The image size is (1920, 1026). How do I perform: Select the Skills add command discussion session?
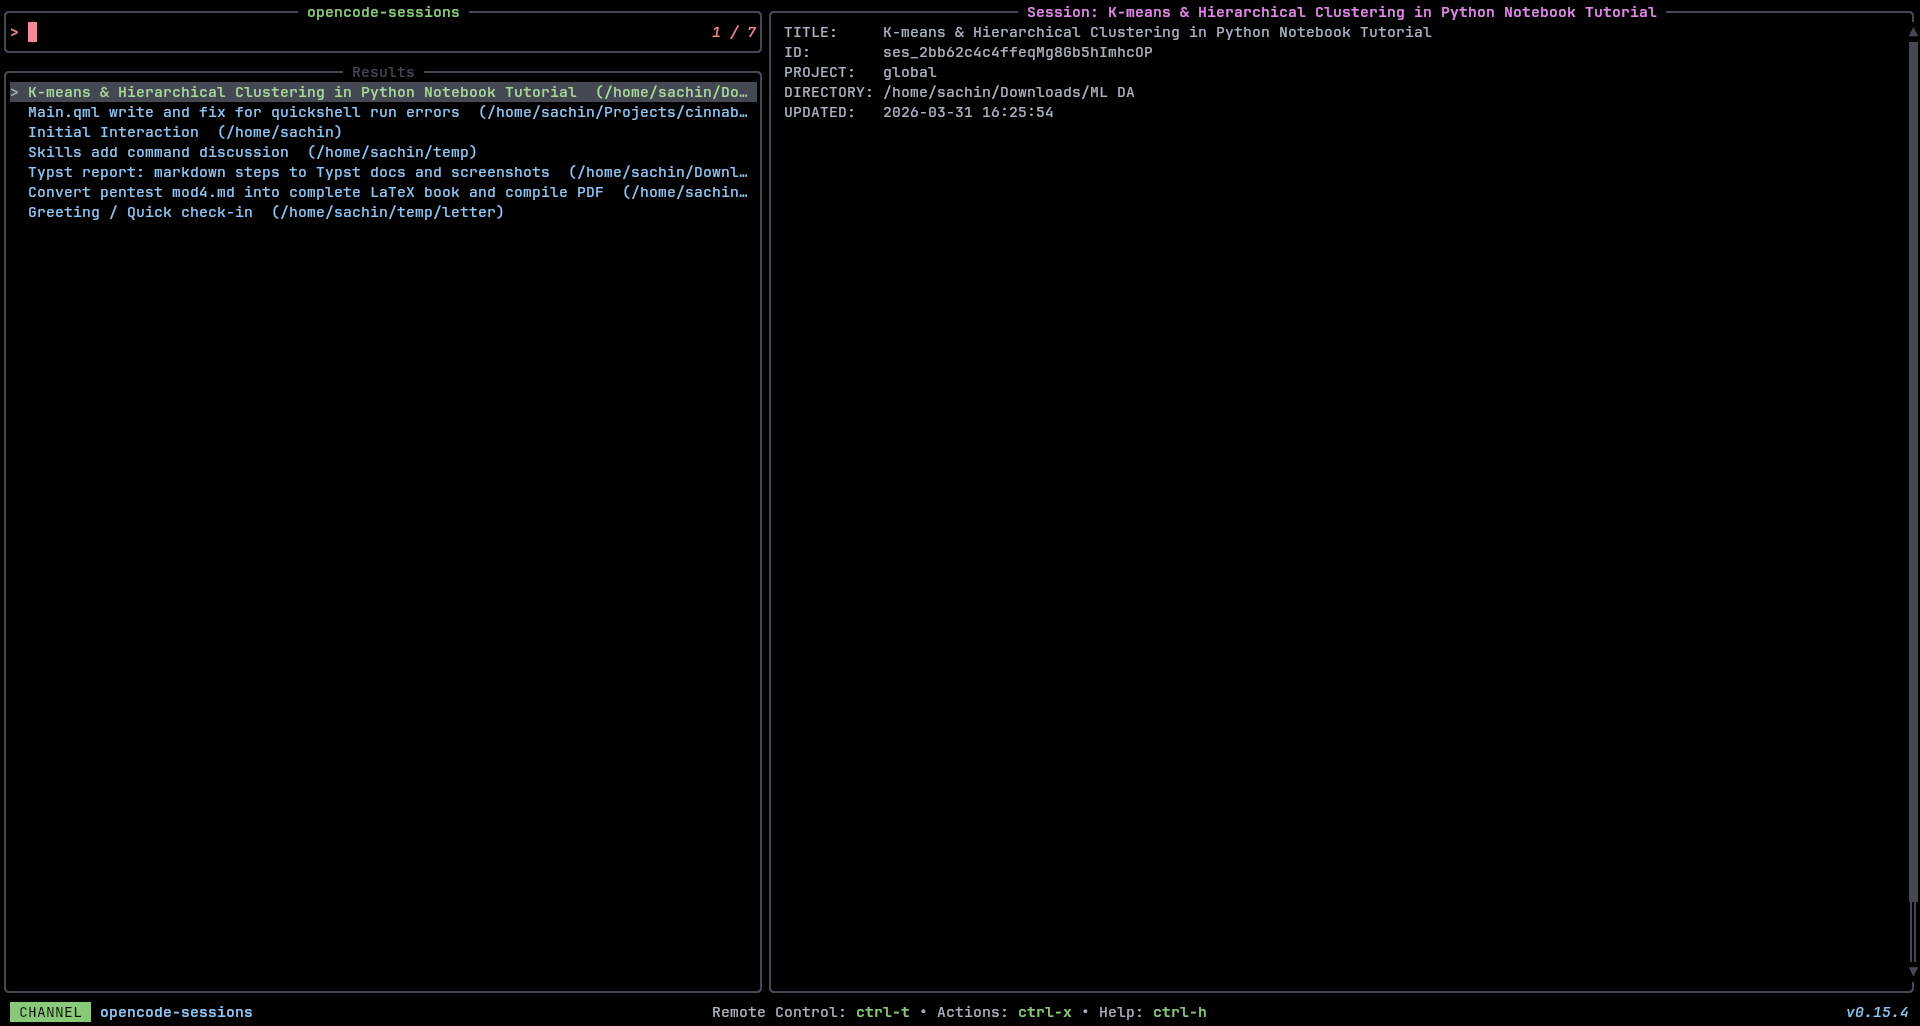[383, 152]
